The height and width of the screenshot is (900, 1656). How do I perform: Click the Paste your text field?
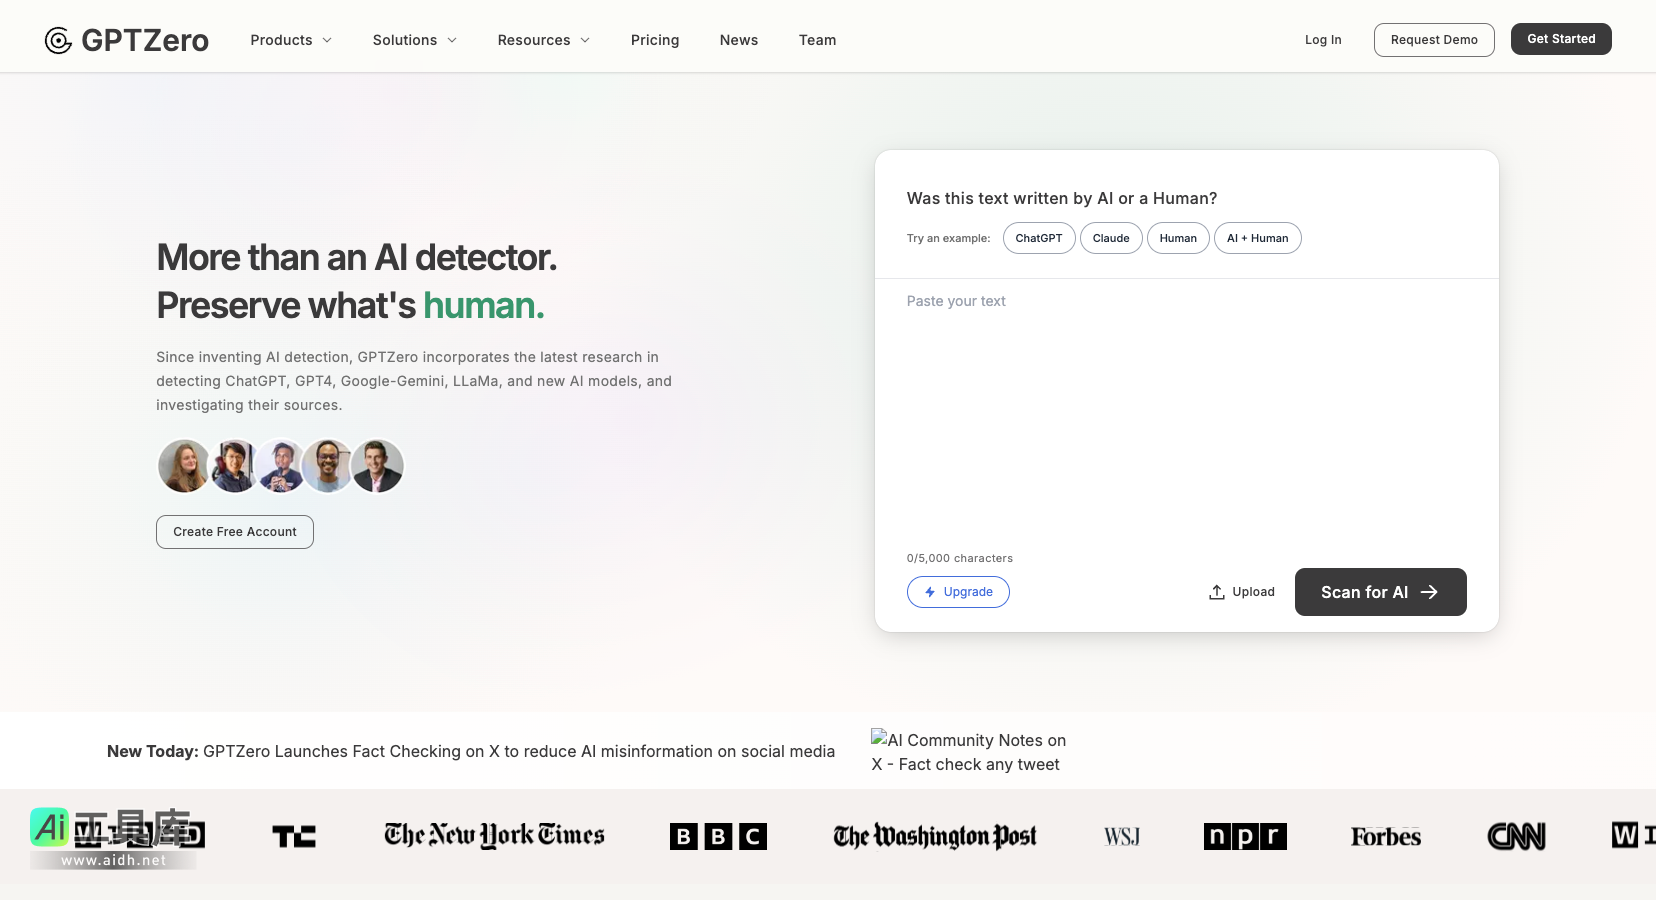pos(1186,410)
